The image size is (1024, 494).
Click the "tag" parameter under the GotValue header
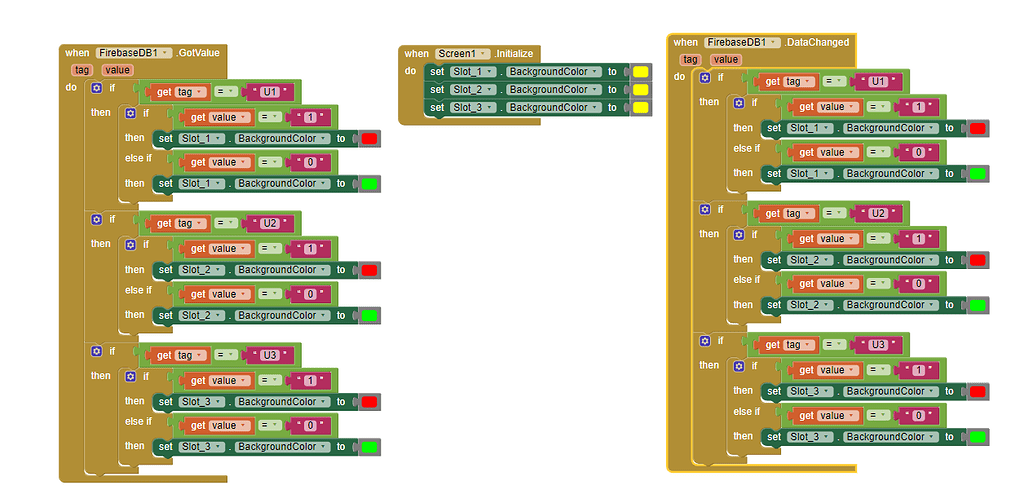(81, 70)
